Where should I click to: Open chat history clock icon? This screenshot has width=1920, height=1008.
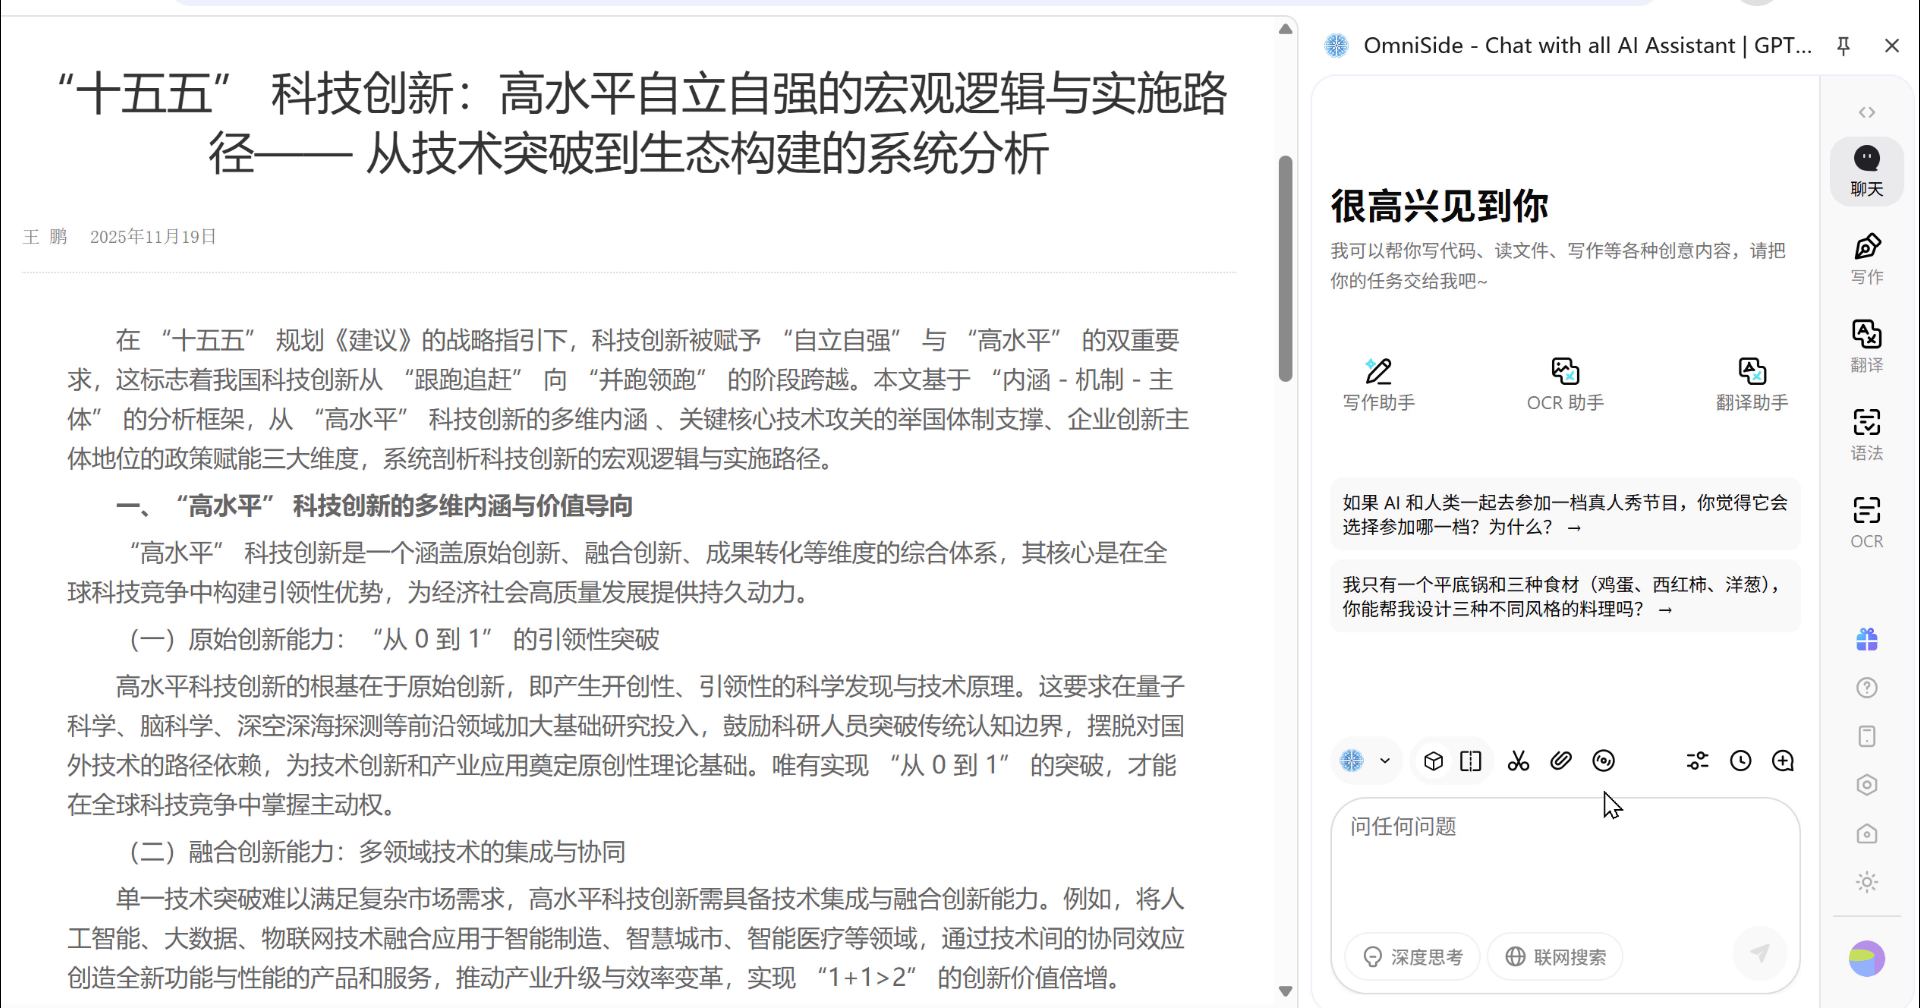click(x=1740, y=761)
